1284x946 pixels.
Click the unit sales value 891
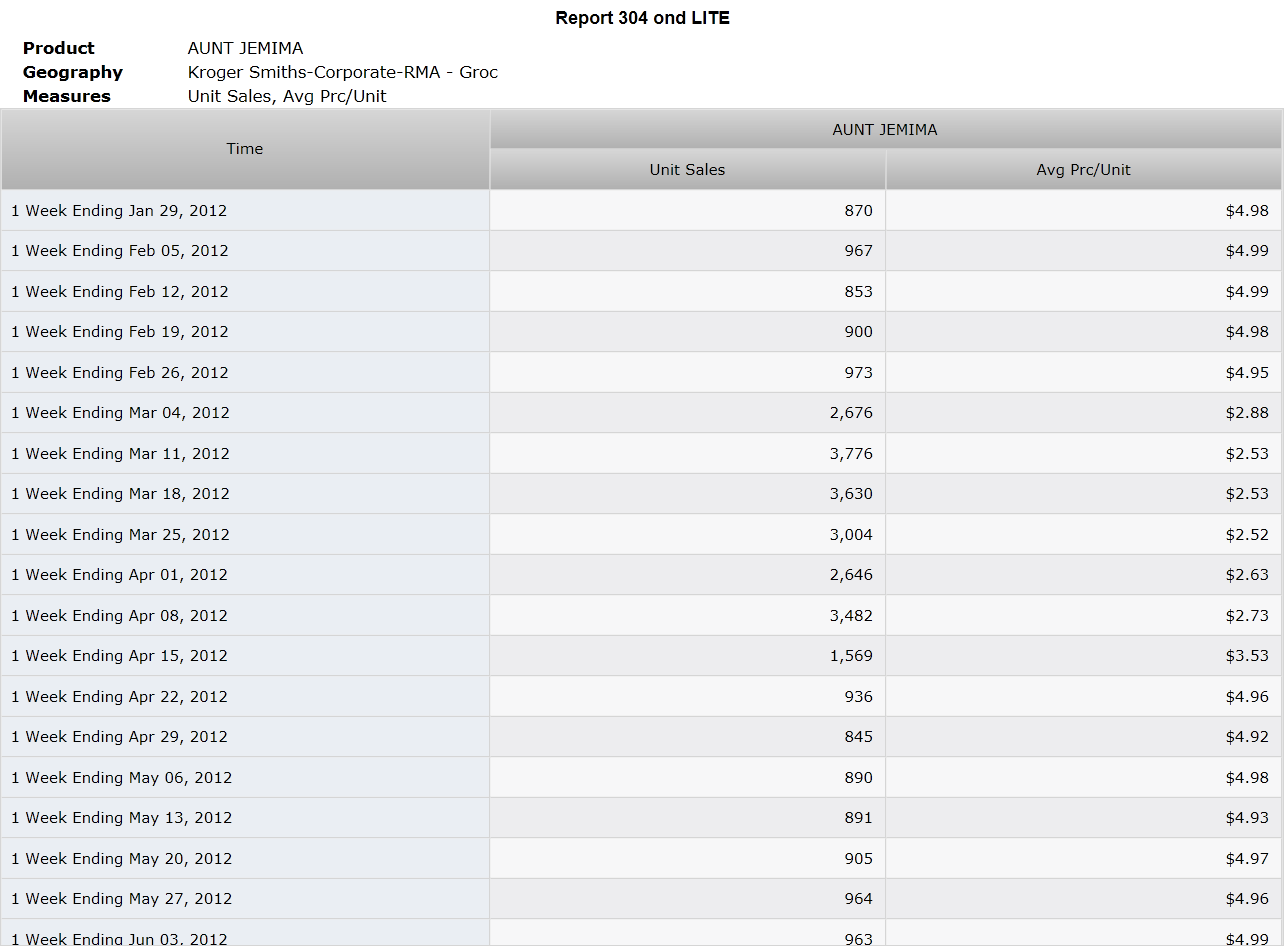click(858, 818)
